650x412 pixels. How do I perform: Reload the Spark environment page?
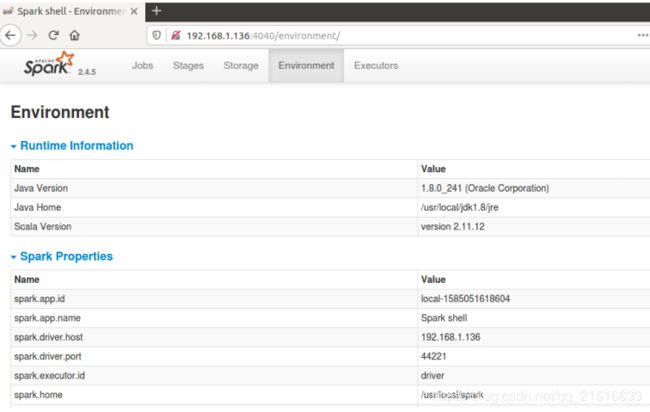pos(53,35)
